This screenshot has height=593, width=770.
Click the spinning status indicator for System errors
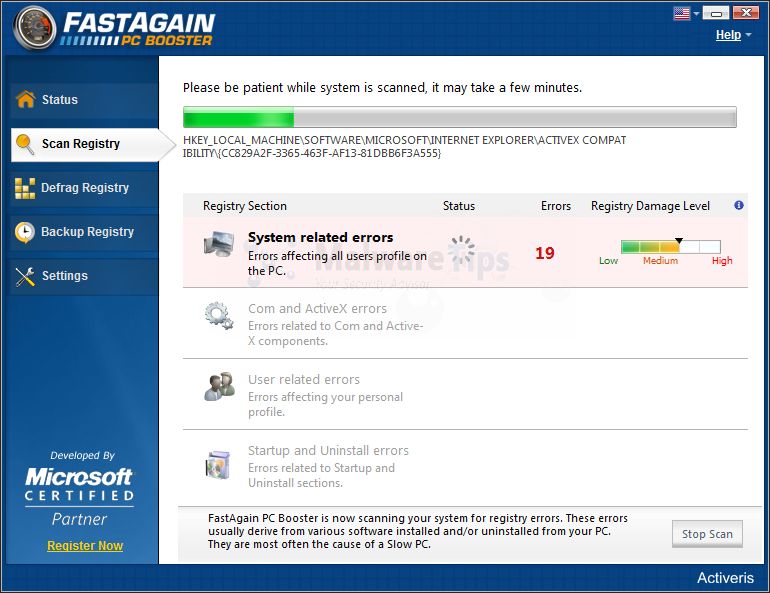click(462, 249)
